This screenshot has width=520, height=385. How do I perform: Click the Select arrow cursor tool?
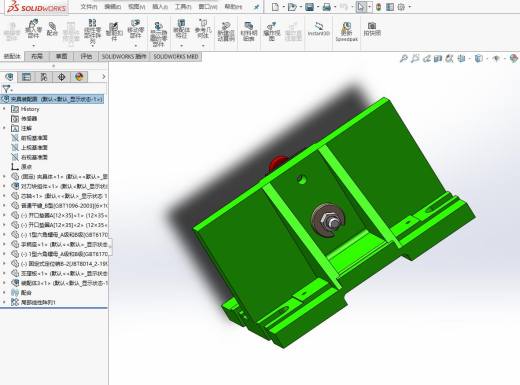tap(361, 7)
